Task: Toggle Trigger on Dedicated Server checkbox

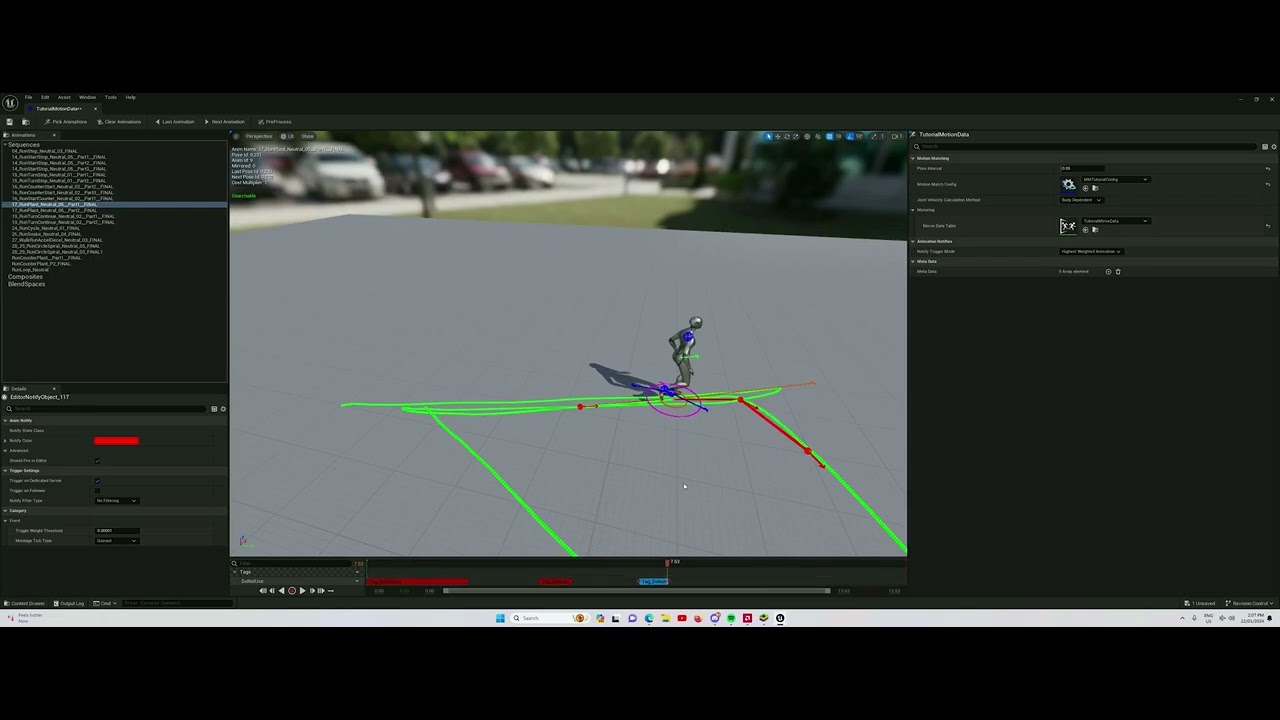Action: [x=98, y=481]
